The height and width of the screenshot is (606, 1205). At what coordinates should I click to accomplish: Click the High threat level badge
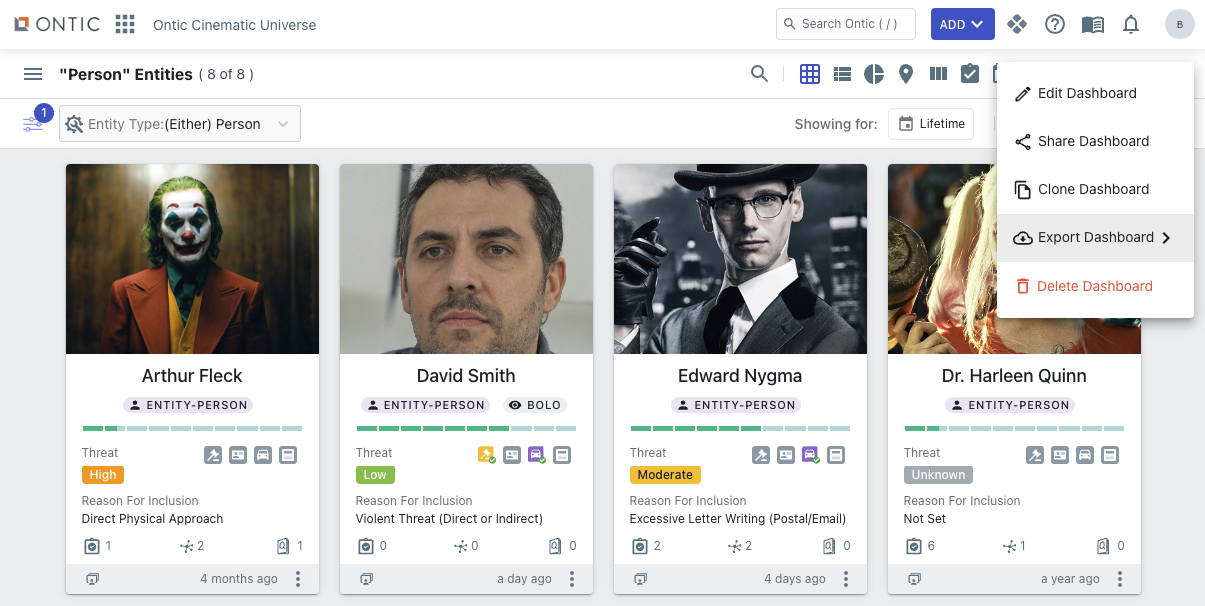point(103,475)
